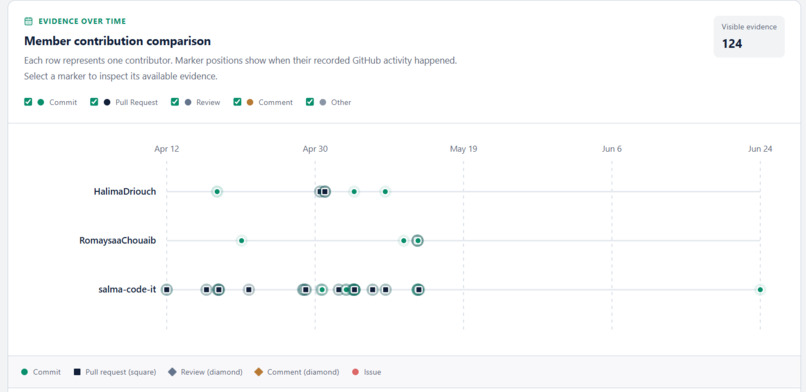
Task: Click the Visible evidence 124 counter
Action: pos(749,36)
